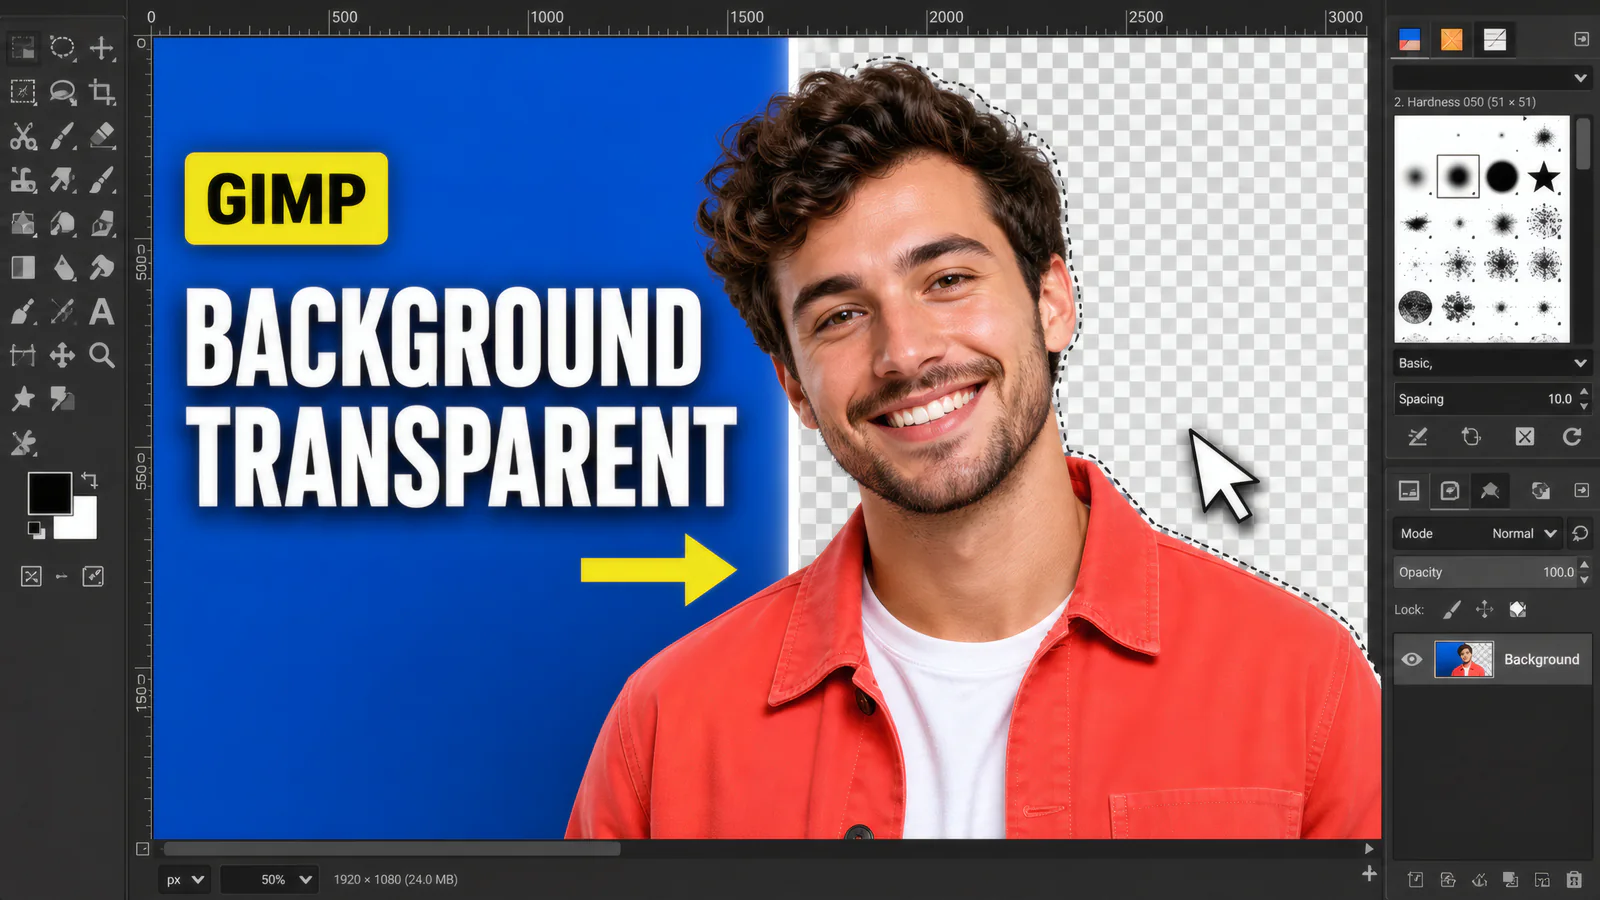This screenshot has width=1600, height=900.
Task: Open the layers dock configuration menu
Action: (x=1581, y=490)
